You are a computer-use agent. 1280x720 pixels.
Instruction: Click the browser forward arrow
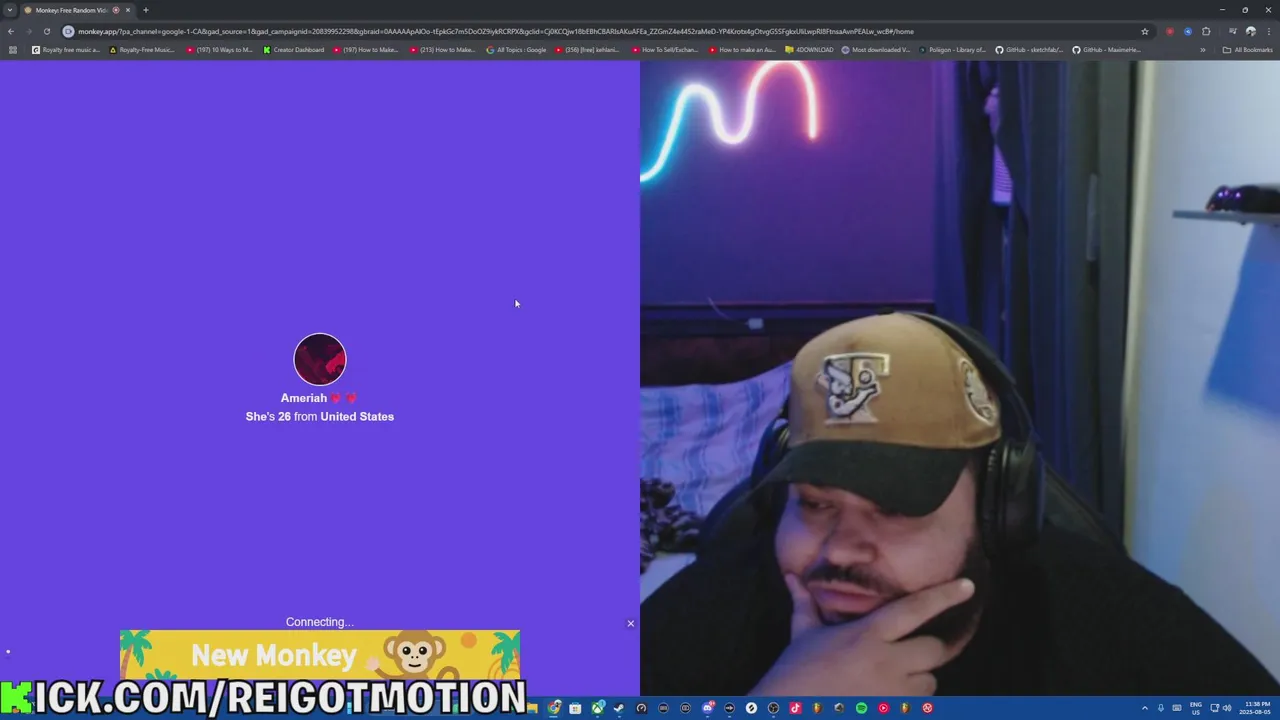28,31
